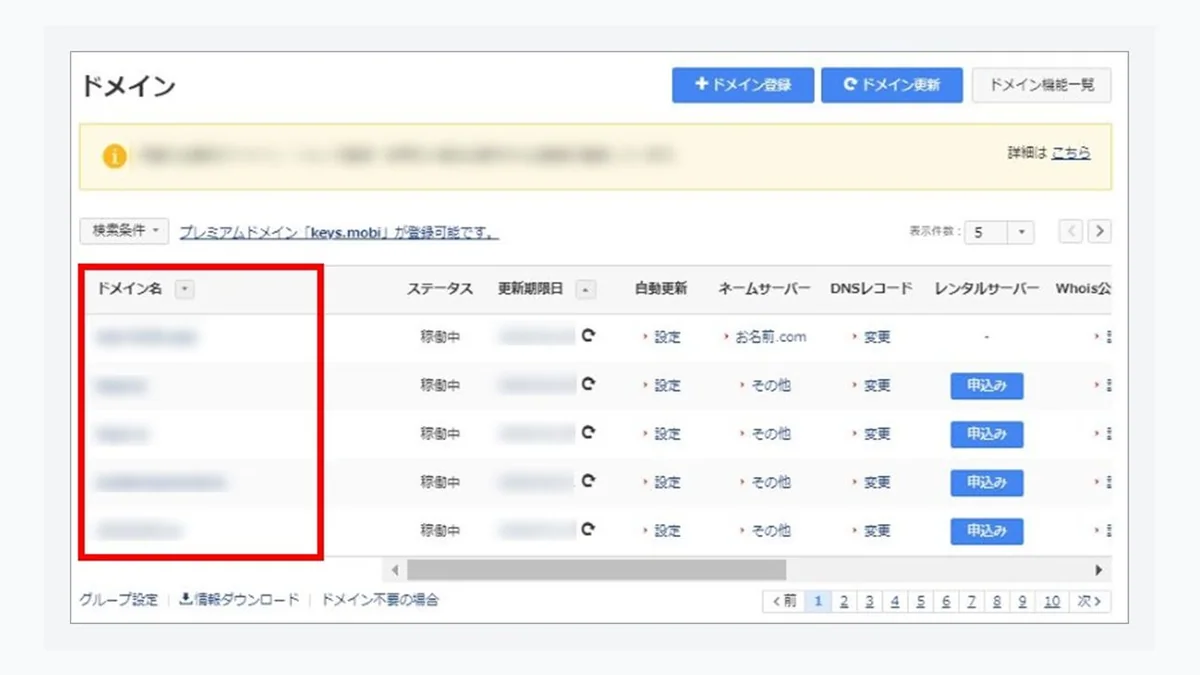Open the こちら details link

tap(1071, 153)
